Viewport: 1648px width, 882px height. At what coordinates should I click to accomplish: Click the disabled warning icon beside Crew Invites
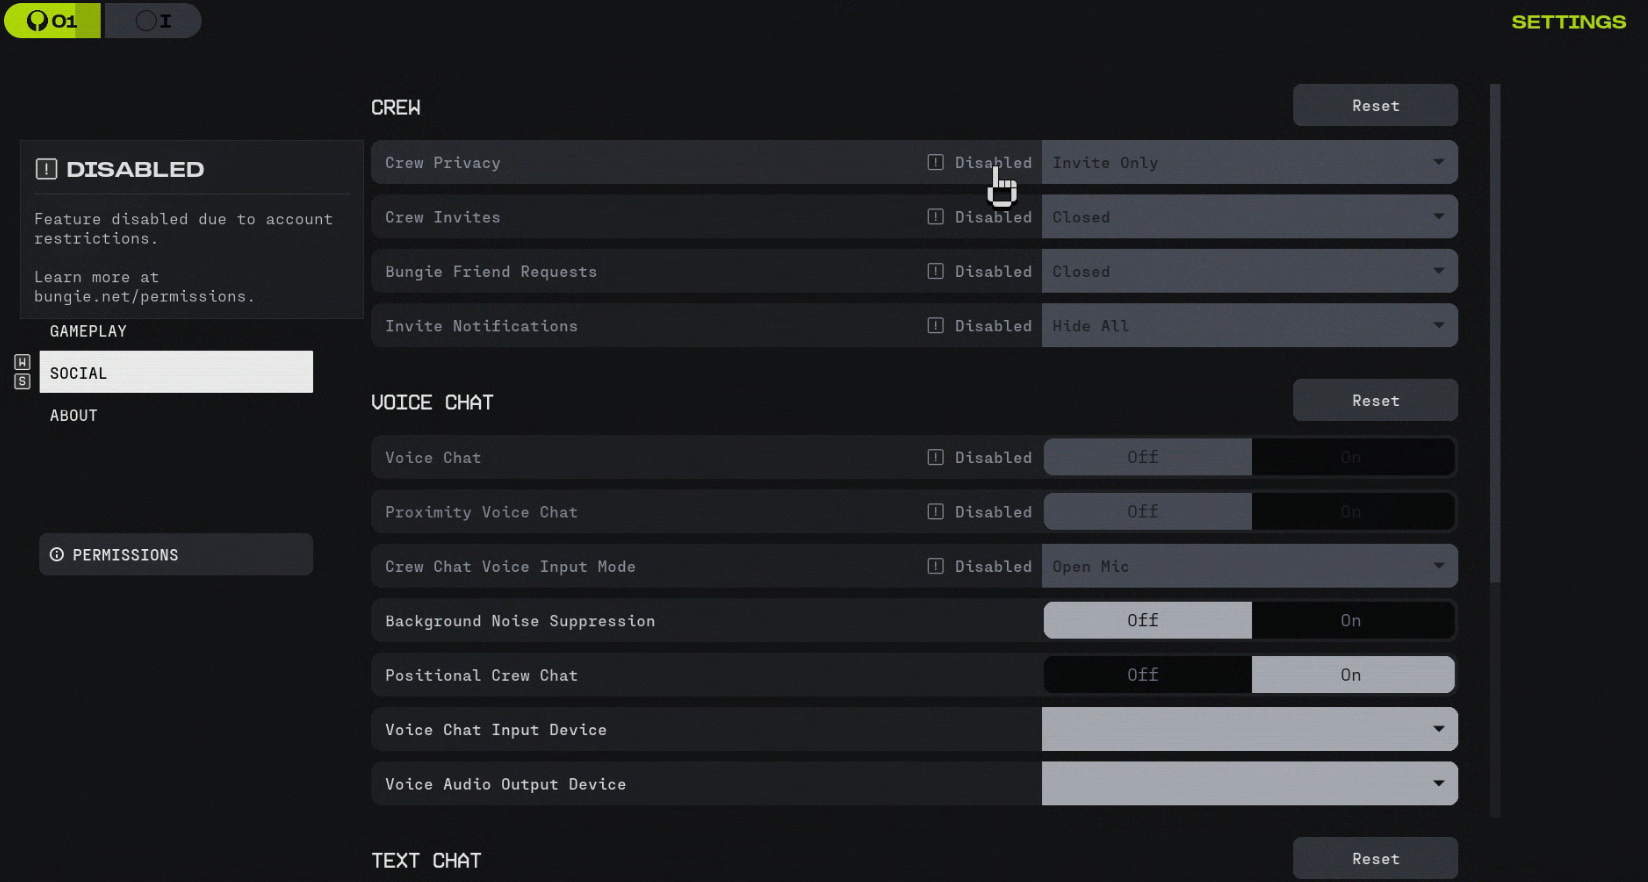point(935,217)
